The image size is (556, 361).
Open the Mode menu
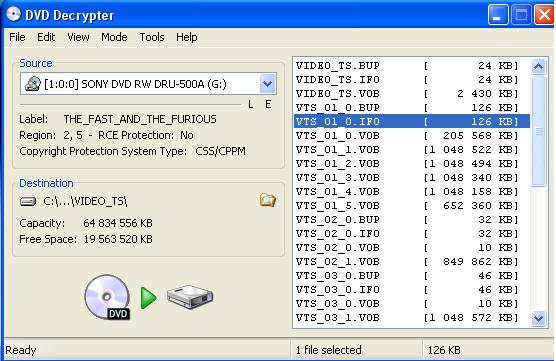tap(114, 37)
